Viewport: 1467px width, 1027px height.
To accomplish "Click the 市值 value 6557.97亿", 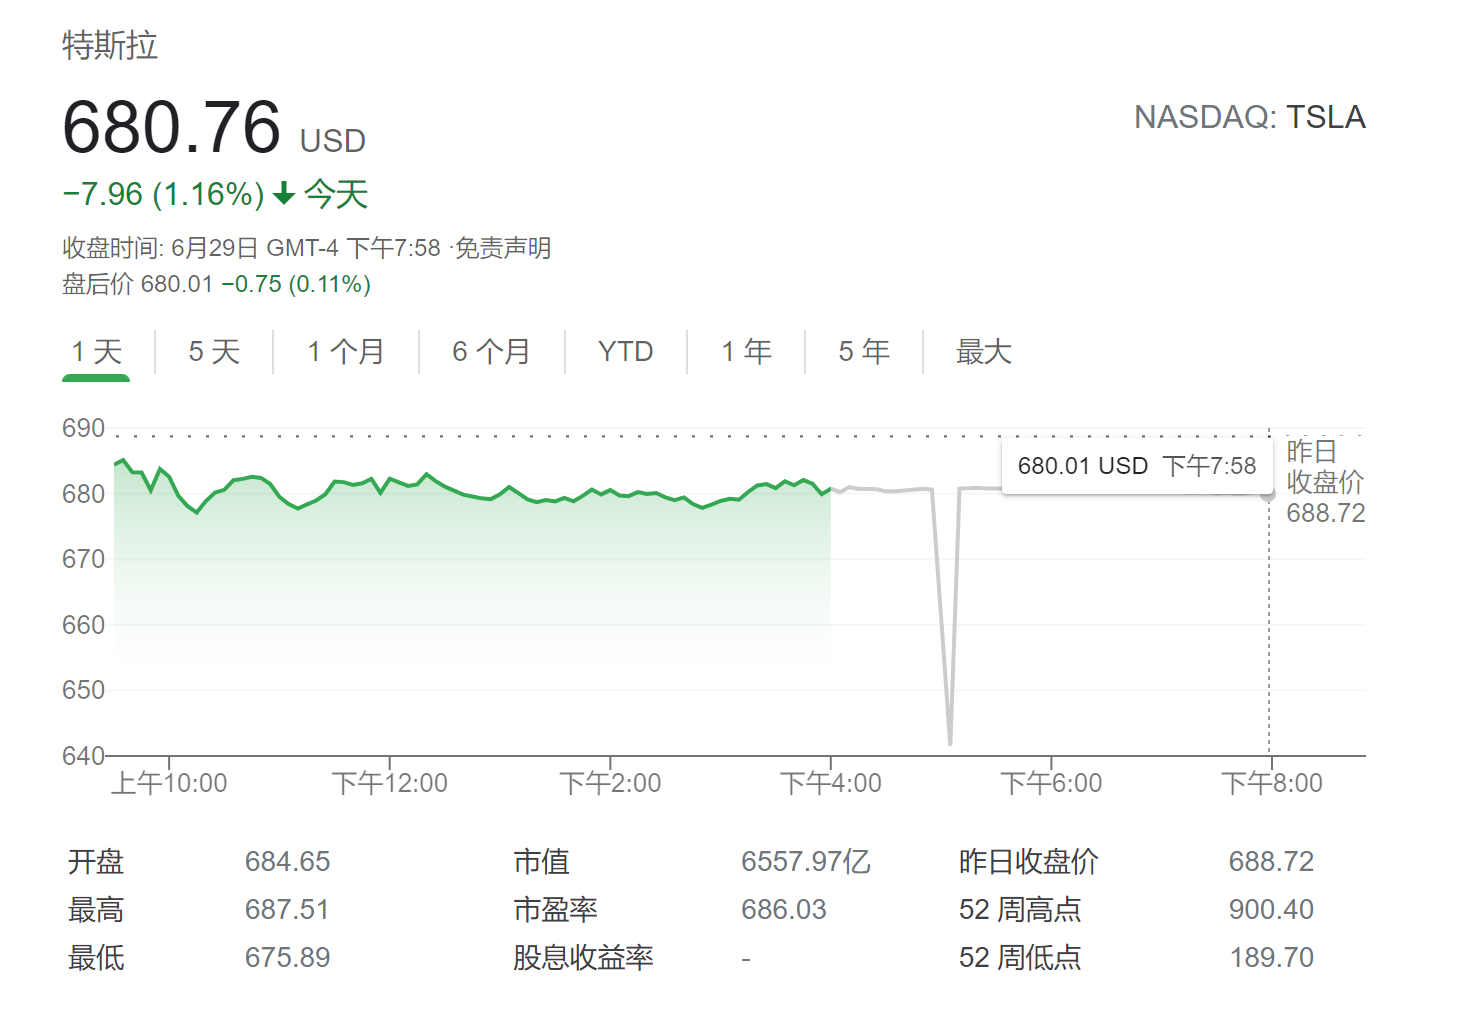I will pyautogui.click(x=806, y=862).
